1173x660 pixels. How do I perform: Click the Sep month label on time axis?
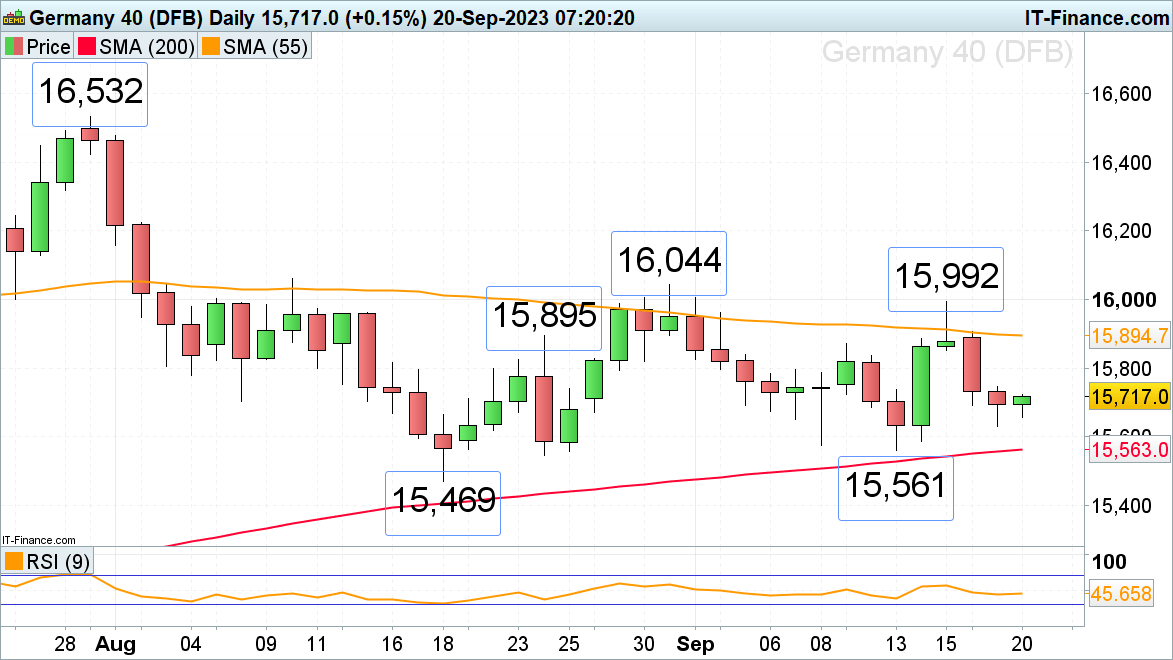tap(695, 644)
